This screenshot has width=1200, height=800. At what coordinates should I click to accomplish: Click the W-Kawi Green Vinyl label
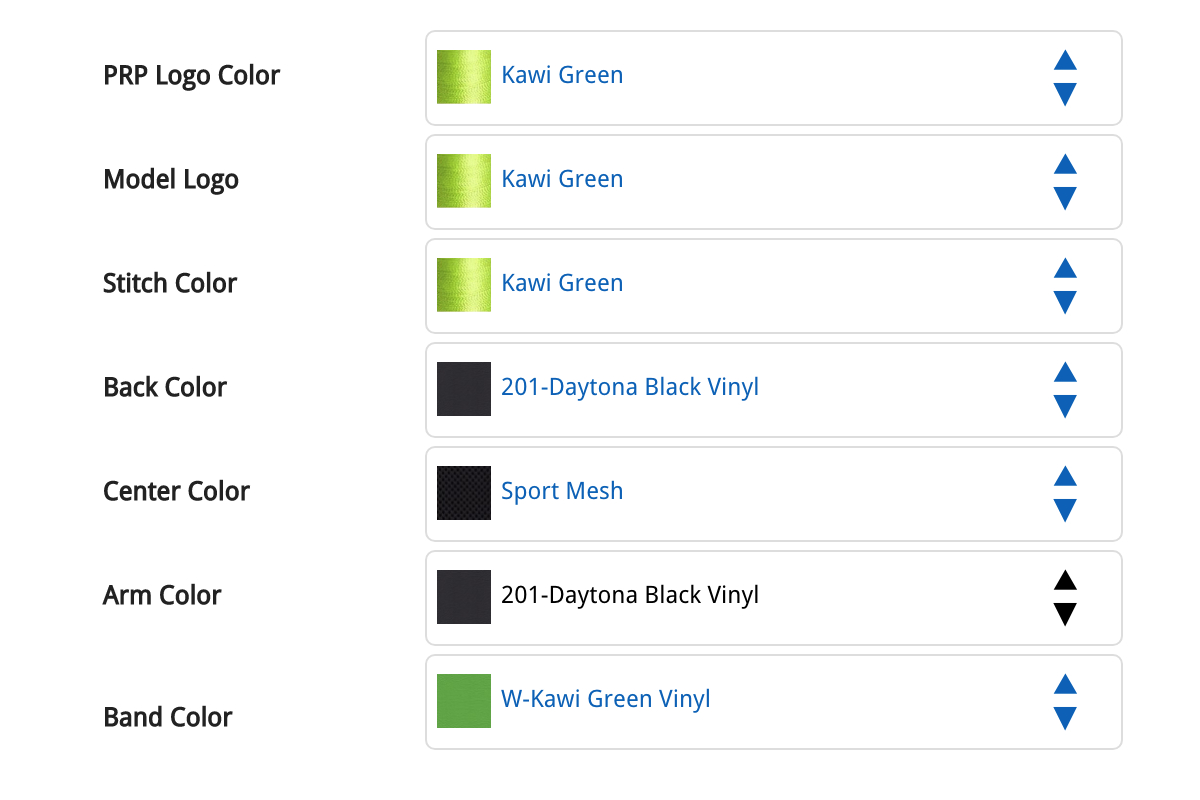[x=606, y=698]
